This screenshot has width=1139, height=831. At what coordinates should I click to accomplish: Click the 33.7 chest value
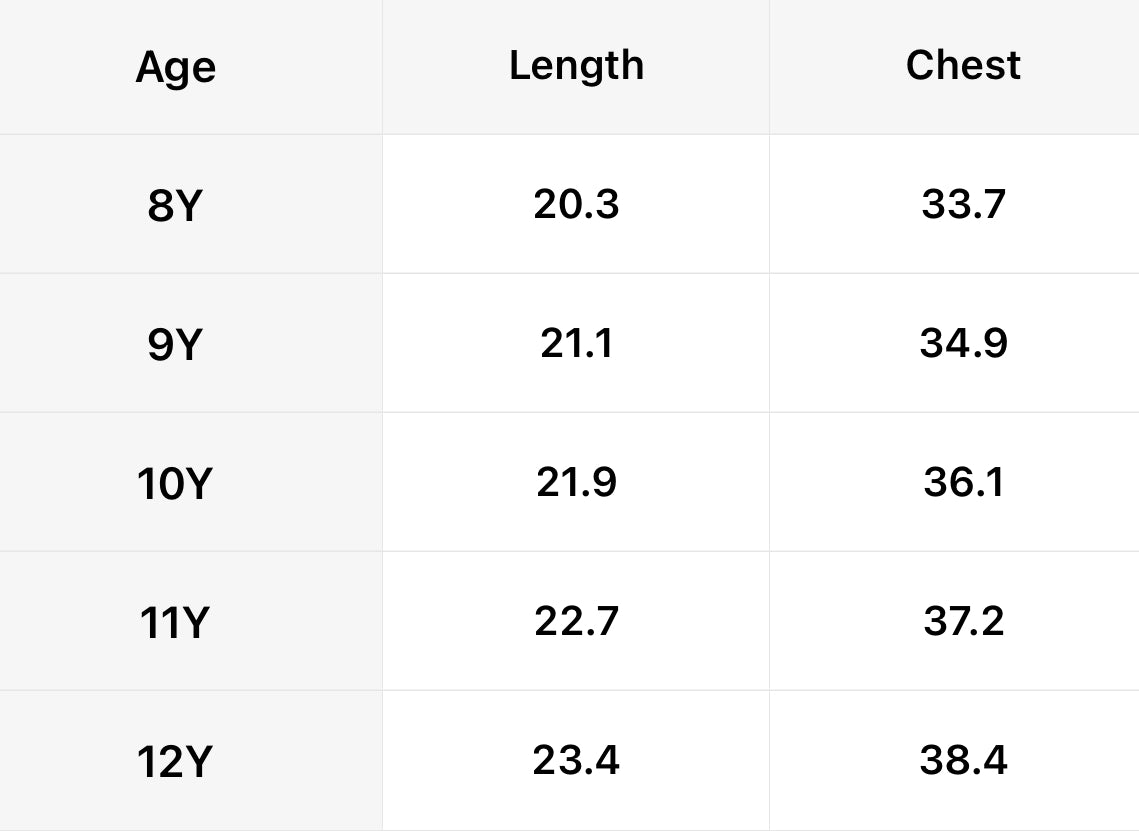[963, 204]
